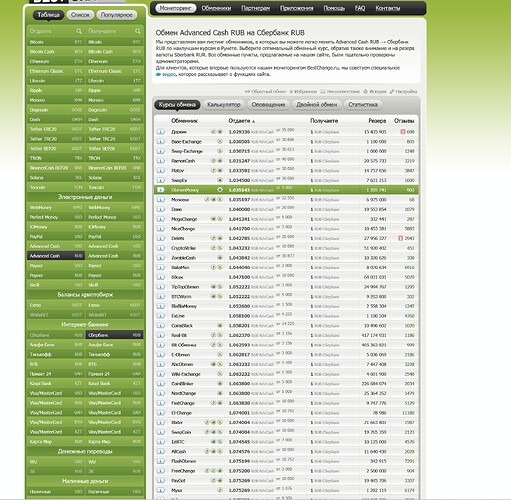511x500 pixels.
Task: Sort table by Отдаете column arrow
Action: [253, 121]
